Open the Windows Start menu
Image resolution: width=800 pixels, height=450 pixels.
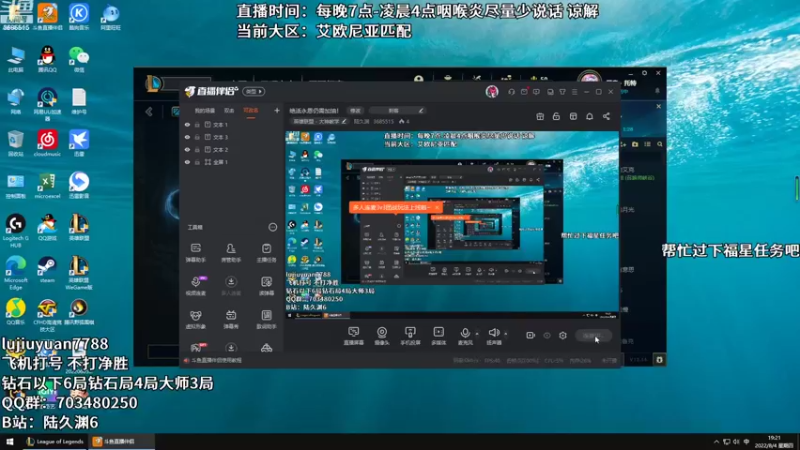[10, 441]
